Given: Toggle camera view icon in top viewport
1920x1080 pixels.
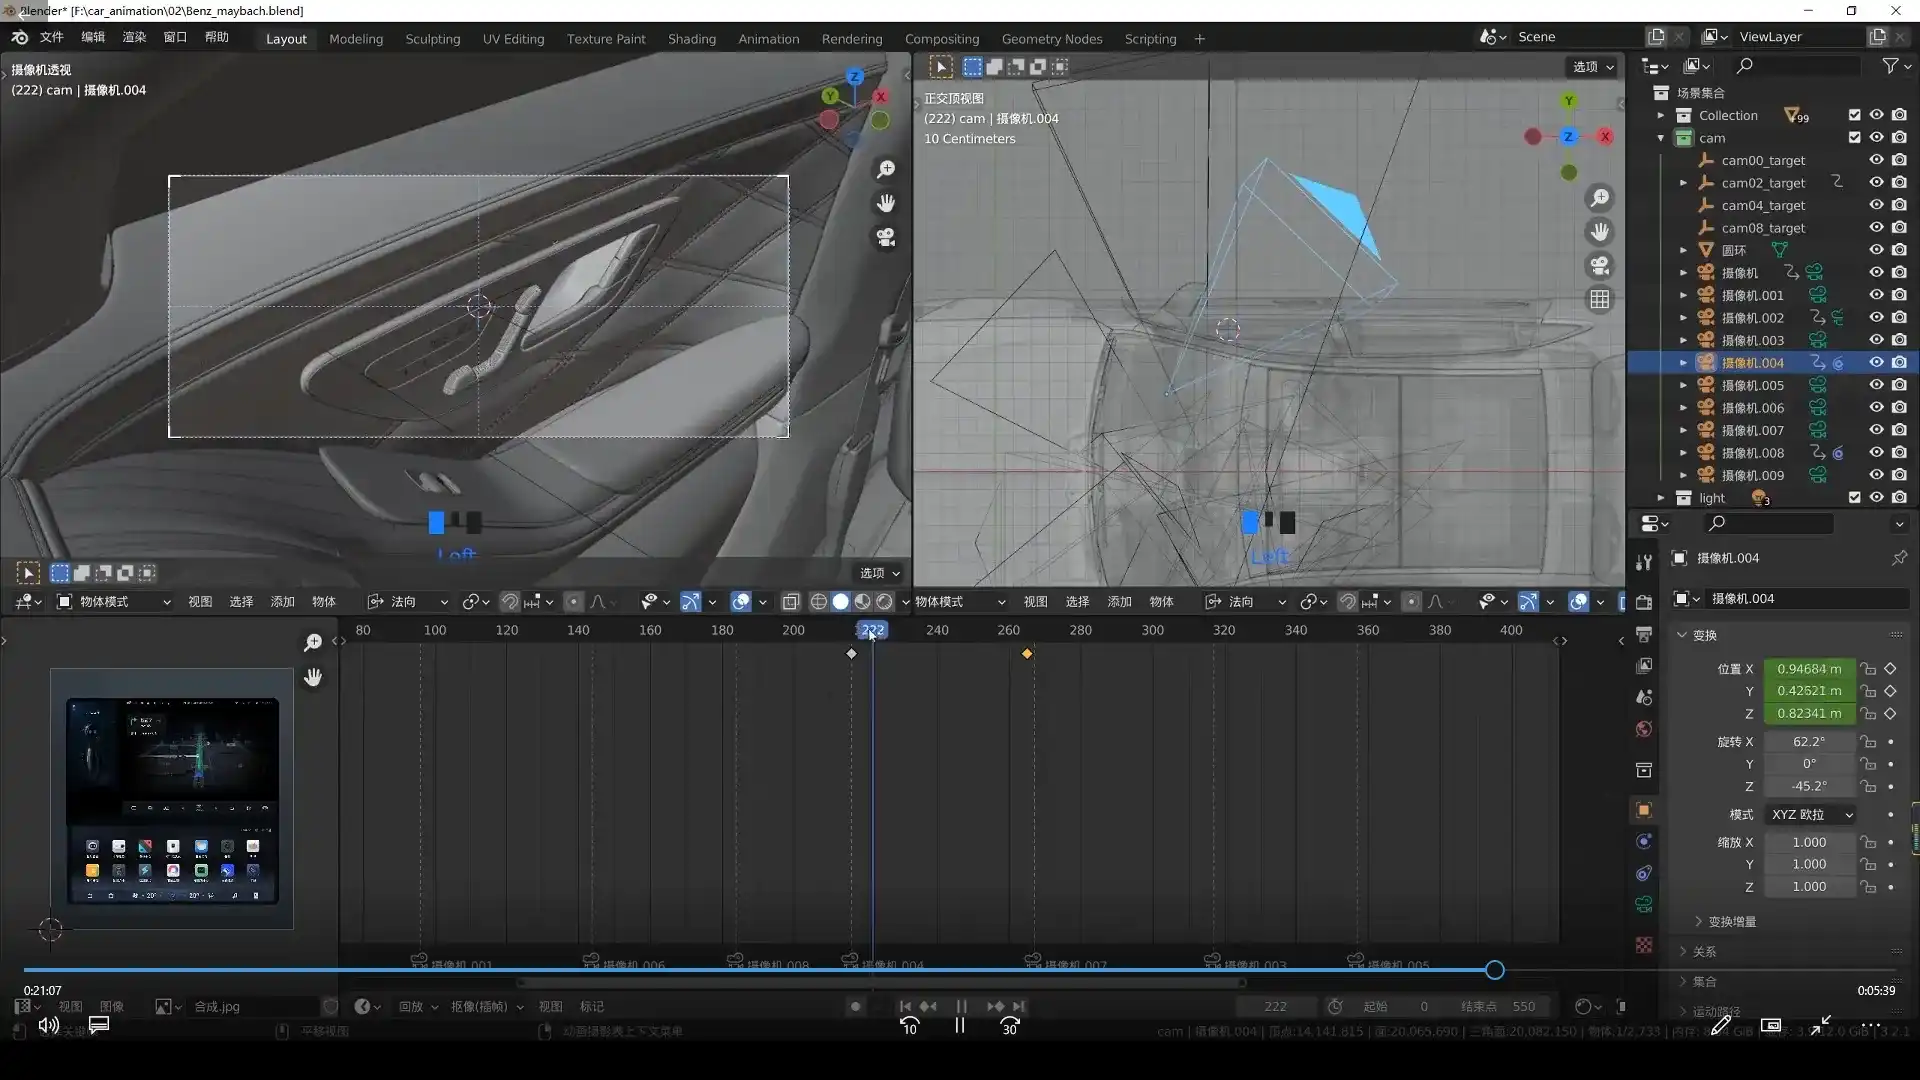Looking at the screenshot, I should click(1600, 266).
